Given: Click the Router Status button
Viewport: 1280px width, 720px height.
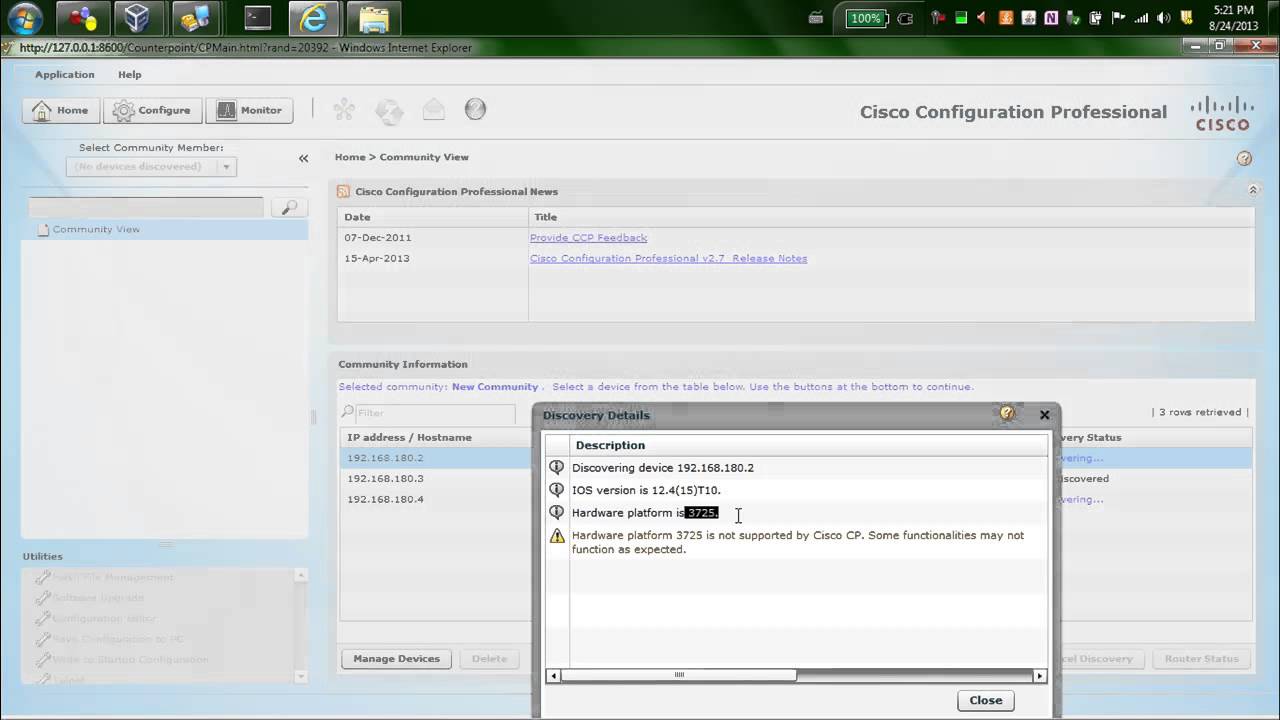Looking at the screenshot, I should pos(1201,659).
